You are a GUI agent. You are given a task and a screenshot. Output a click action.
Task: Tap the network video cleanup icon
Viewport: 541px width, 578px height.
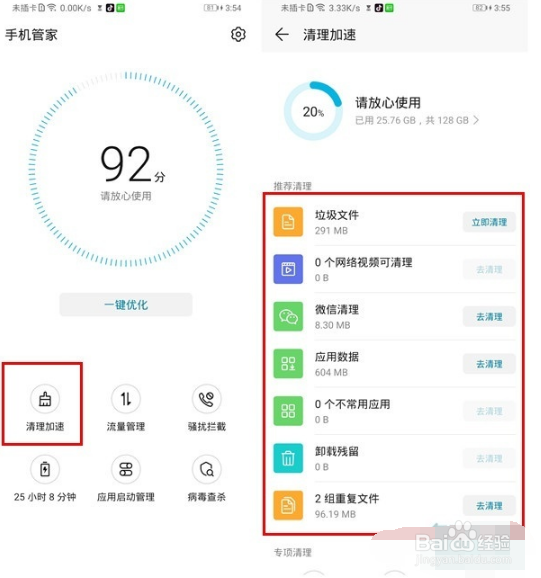(288, 269)
